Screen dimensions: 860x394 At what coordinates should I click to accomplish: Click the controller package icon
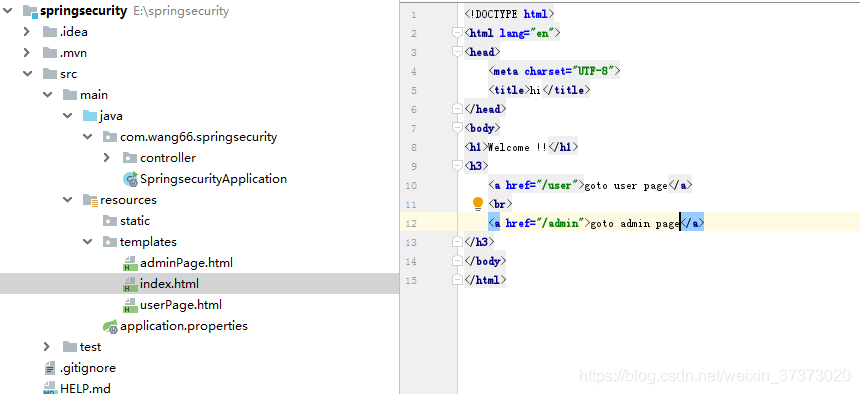point(130,158)
